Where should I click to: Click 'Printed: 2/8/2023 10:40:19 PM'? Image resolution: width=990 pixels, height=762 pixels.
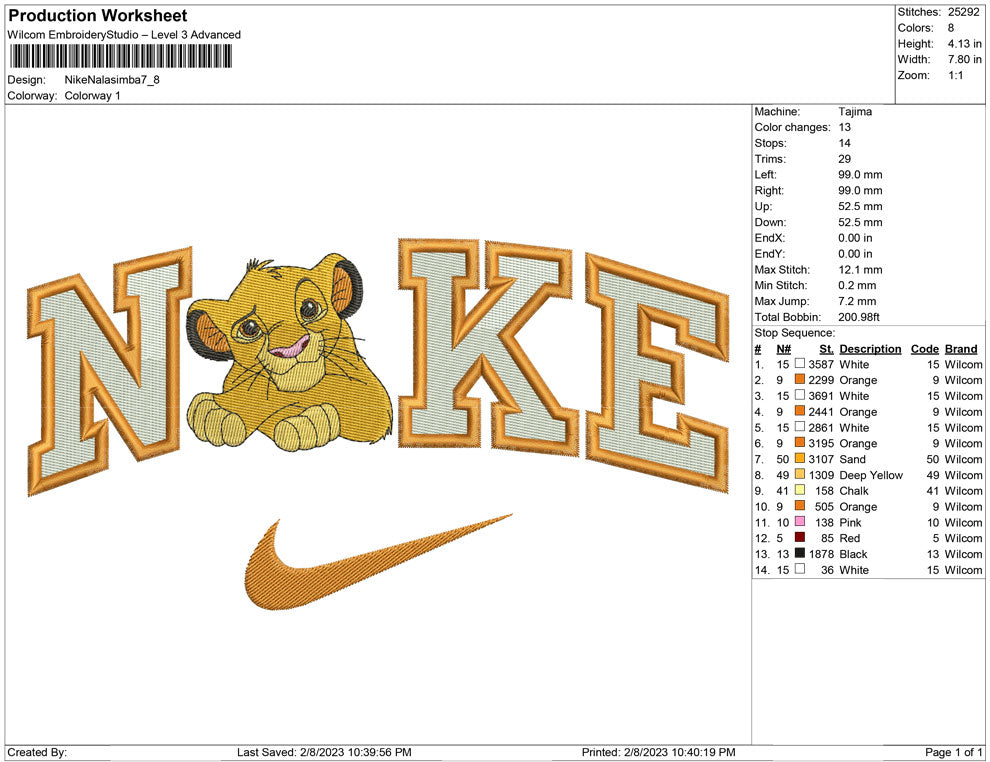pyautogui.click(x=659, y=752)
